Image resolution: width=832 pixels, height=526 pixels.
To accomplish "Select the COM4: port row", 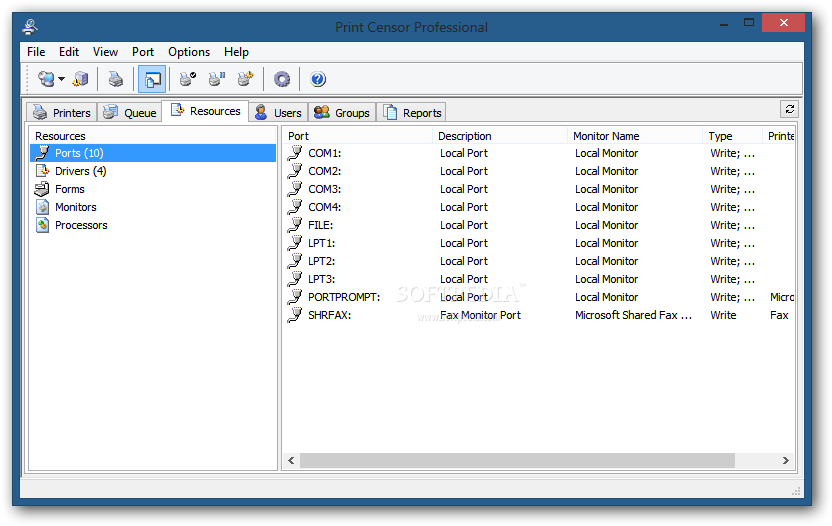I will click(x=538, y=207).
